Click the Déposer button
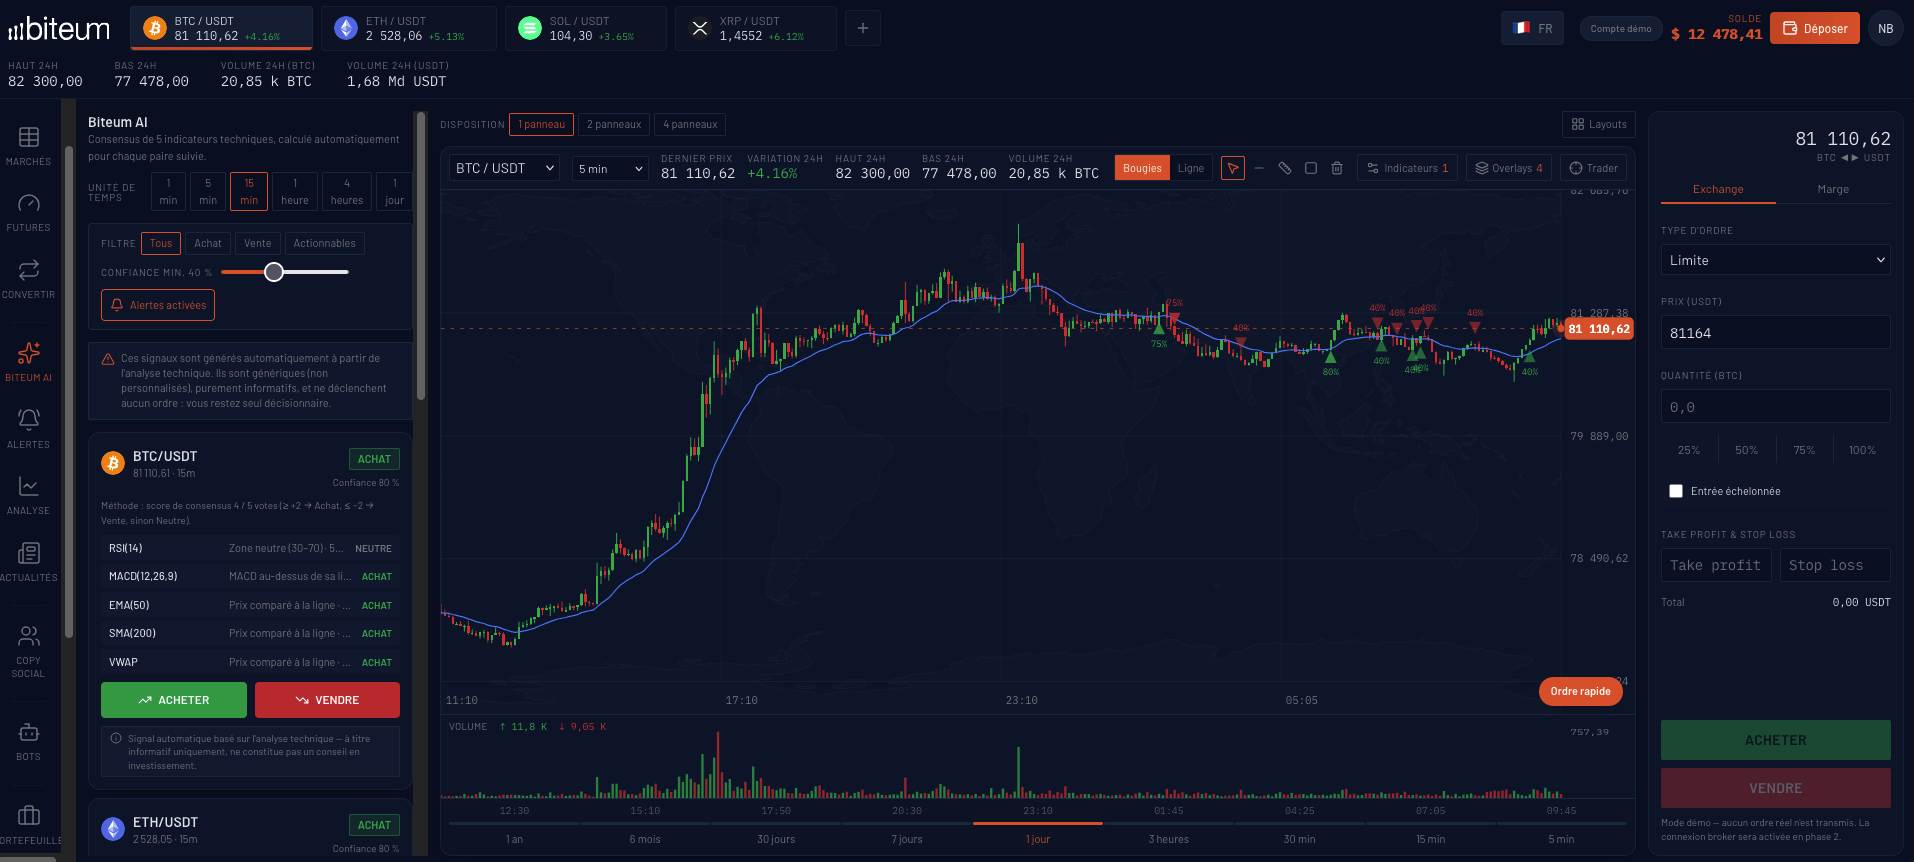Image resolution: width=1914 pixels, height=862 pixels. (1815, 28)
